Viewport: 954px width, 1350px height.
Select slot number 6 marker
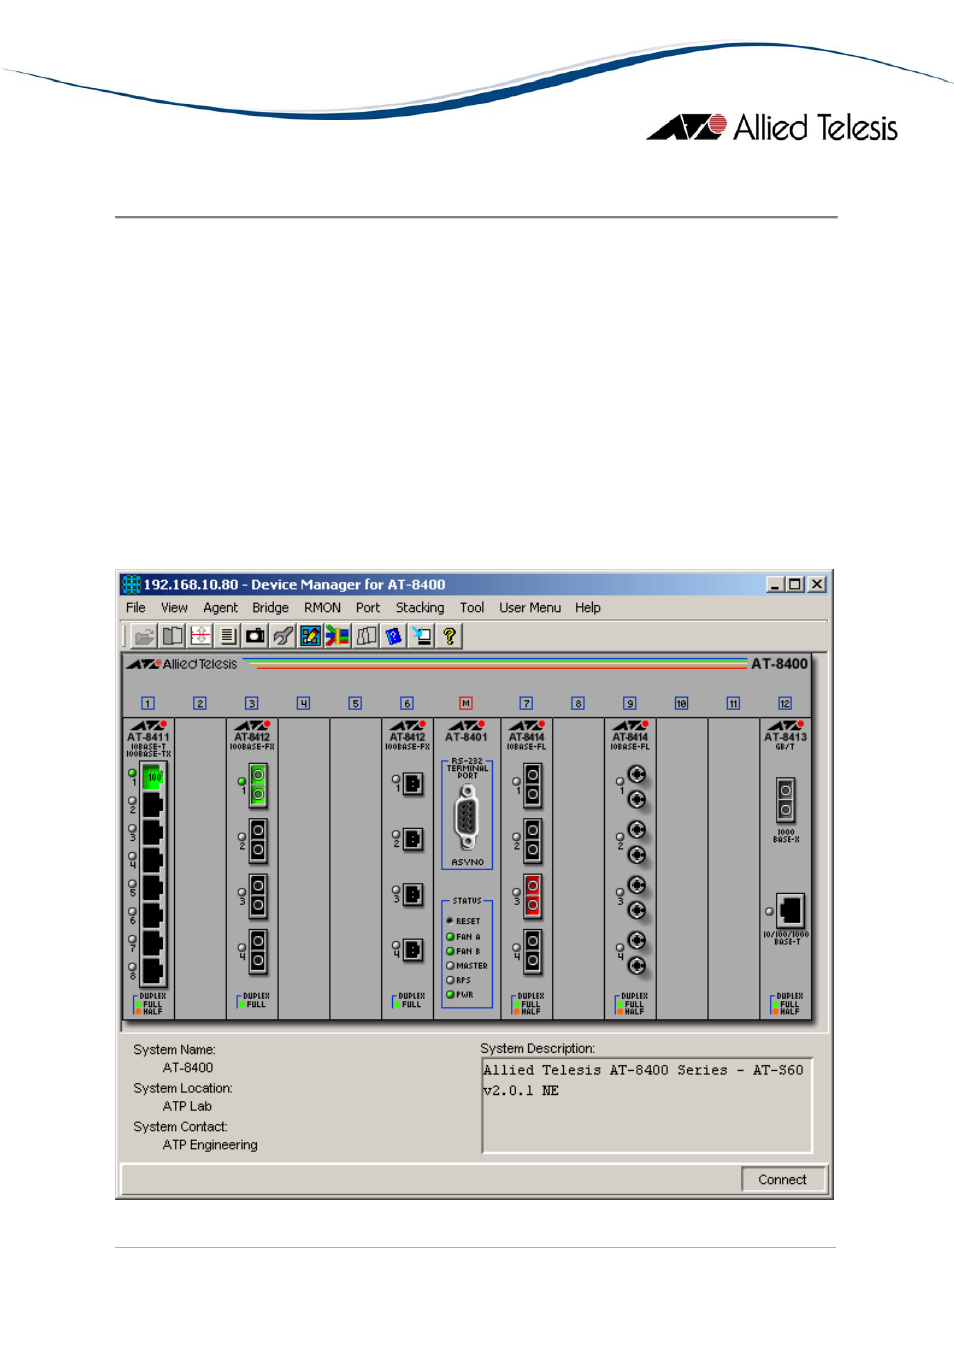tap(407, 703)
